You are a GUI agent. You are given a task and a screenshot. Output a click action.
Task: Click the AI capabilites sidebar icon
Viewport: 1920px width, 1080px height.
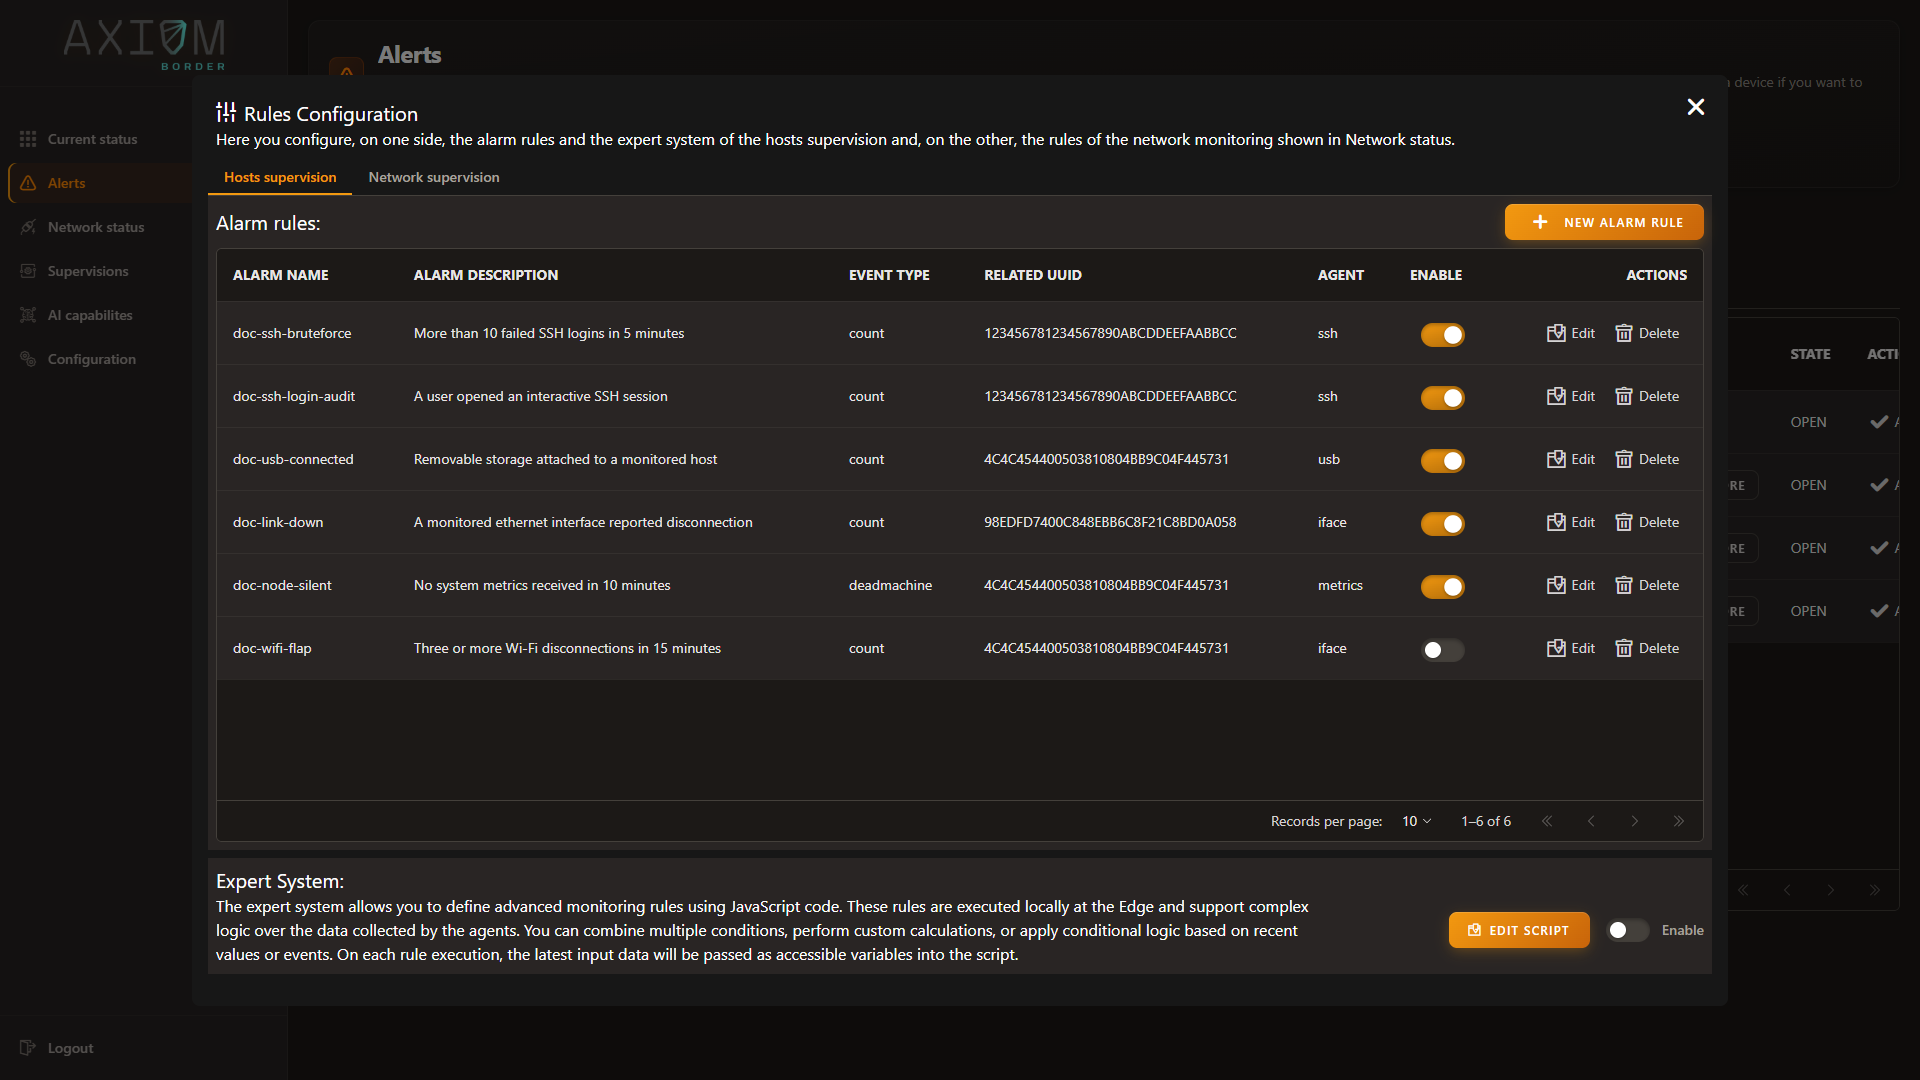pyautogui.click(x=28, y=315)
